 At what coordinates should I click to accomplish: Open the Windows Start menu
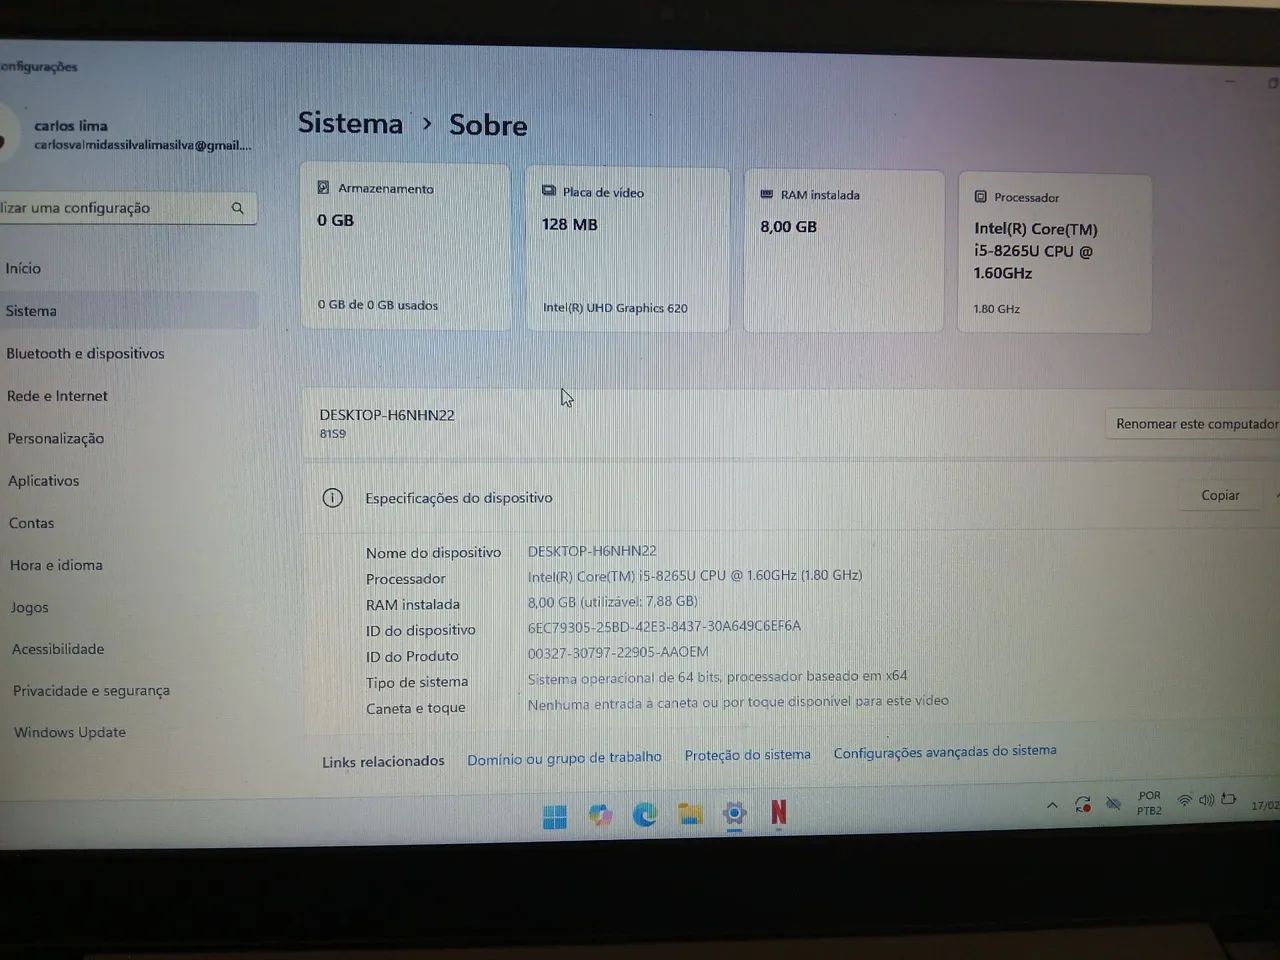(x=554, y=817)
